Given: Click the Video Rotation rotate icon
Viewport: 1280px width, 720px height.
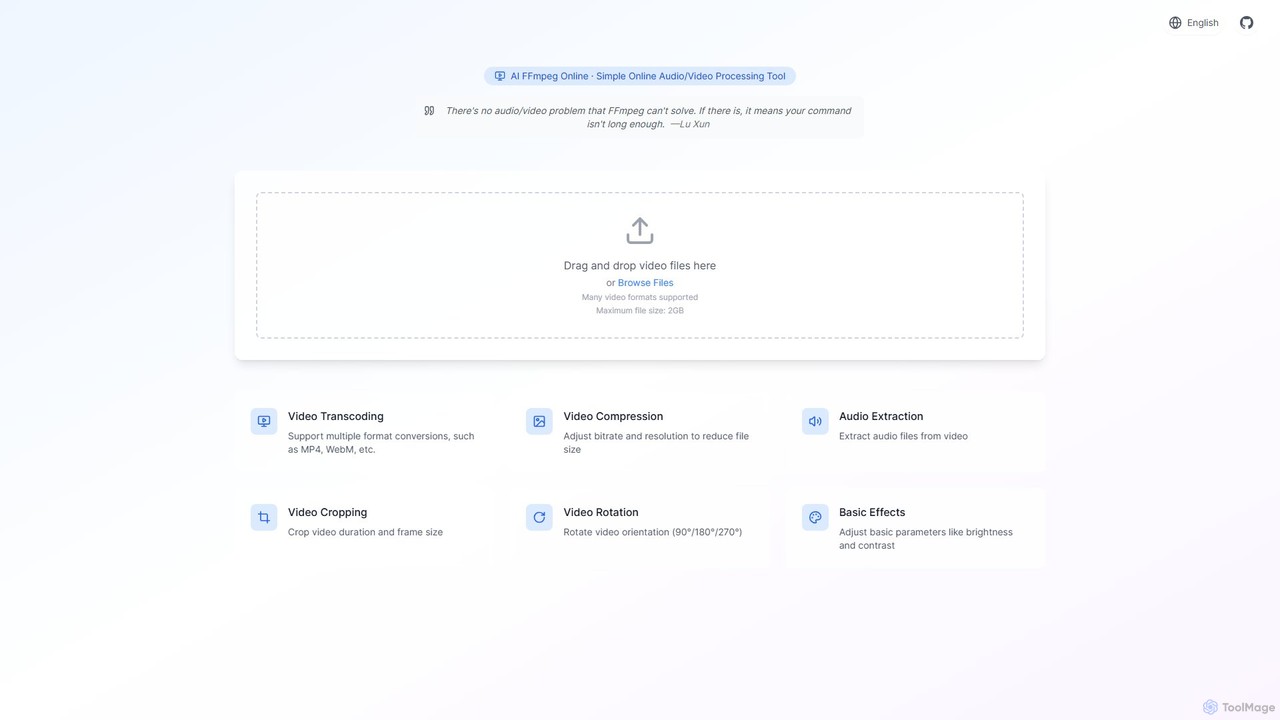Looking at the screenshot, I should pyautogui.click(x=539, y=517).
